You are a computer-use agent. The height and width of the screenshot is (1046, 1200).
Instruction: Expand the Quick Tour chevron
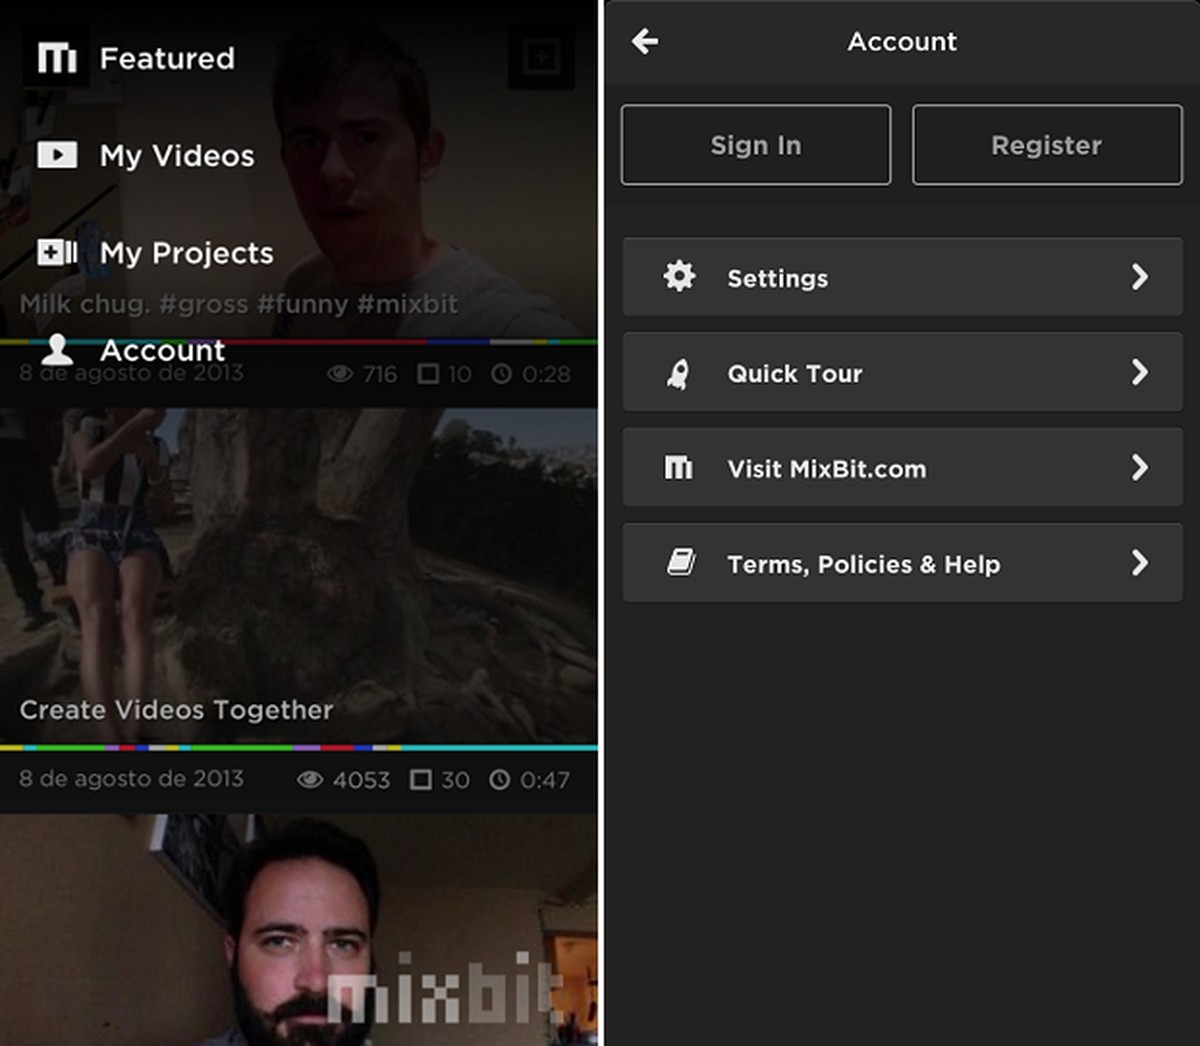pyautogui.click(x=1140, y=372)
